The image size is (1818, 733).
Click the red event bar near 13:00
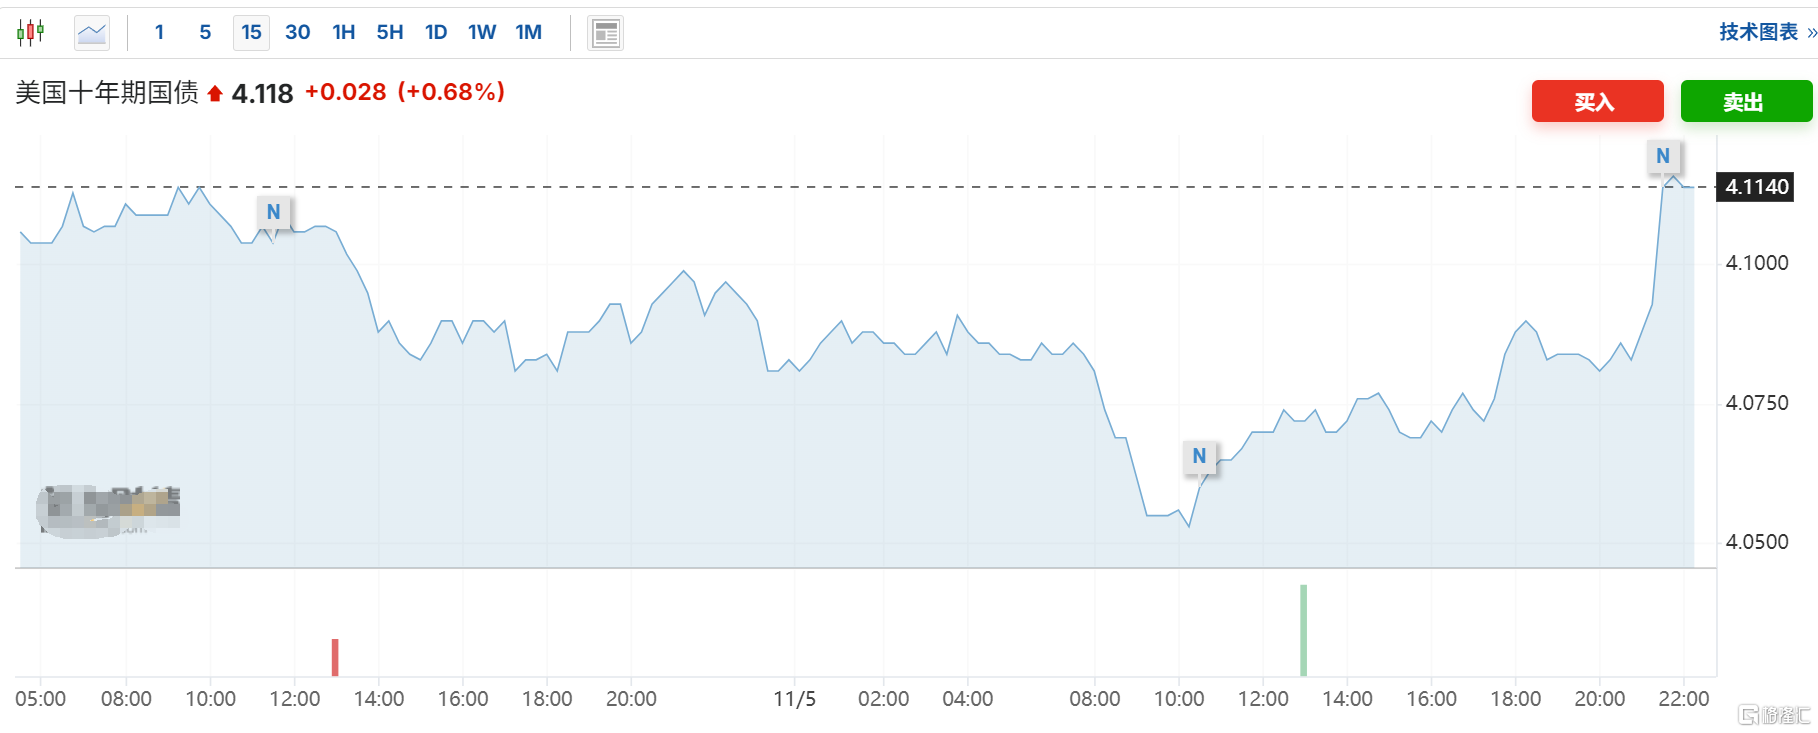[x=335, y=657]
